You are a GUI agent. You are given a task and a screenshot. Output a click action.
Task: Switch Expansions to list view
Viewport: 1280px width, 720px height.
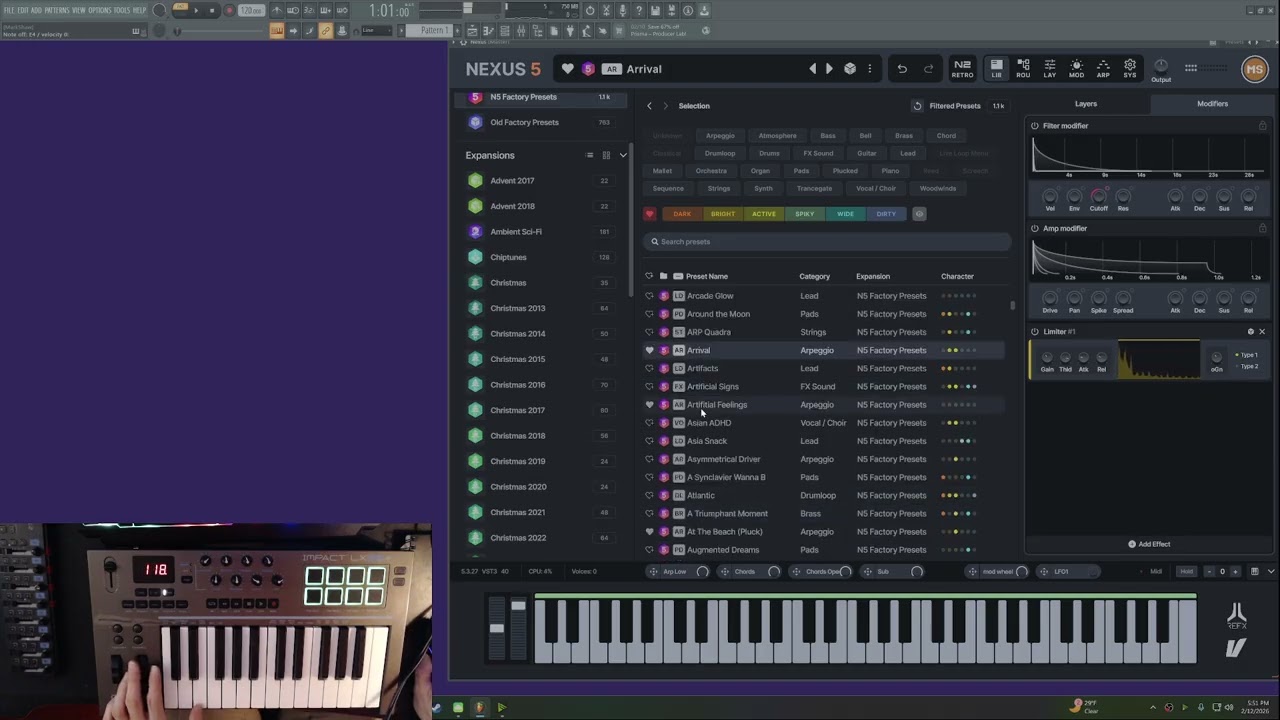coord(589,155)
